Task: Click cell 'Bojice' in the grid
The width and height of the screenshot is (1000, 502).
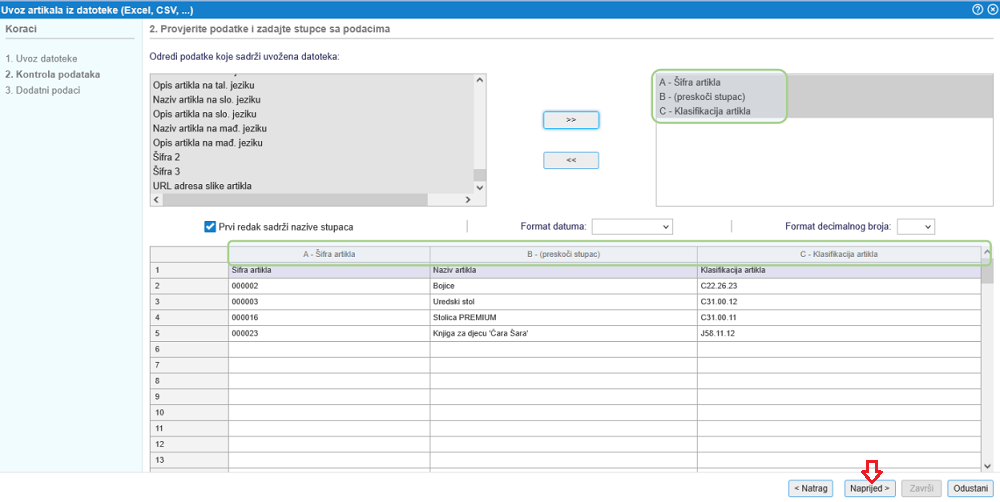Action: tap(564, 286)
